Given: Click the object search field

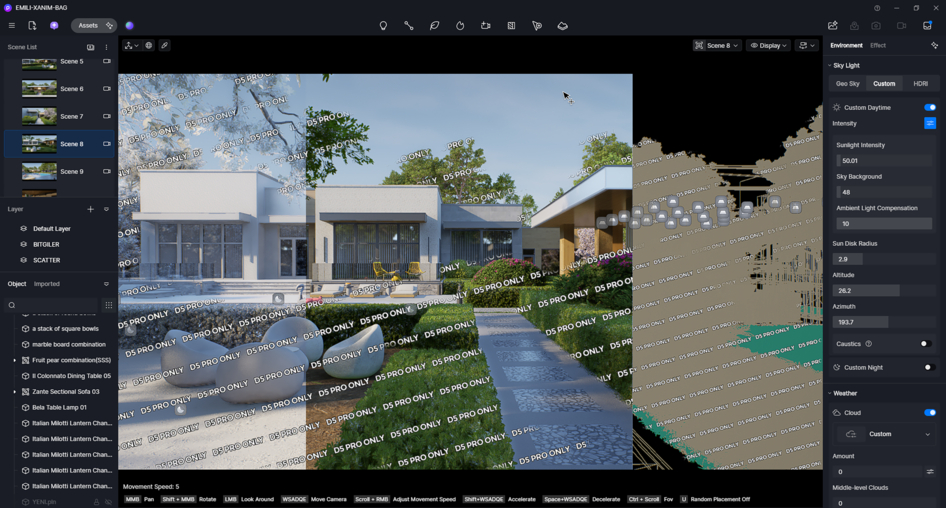Looking at the screenshot, I should (51, 305).
